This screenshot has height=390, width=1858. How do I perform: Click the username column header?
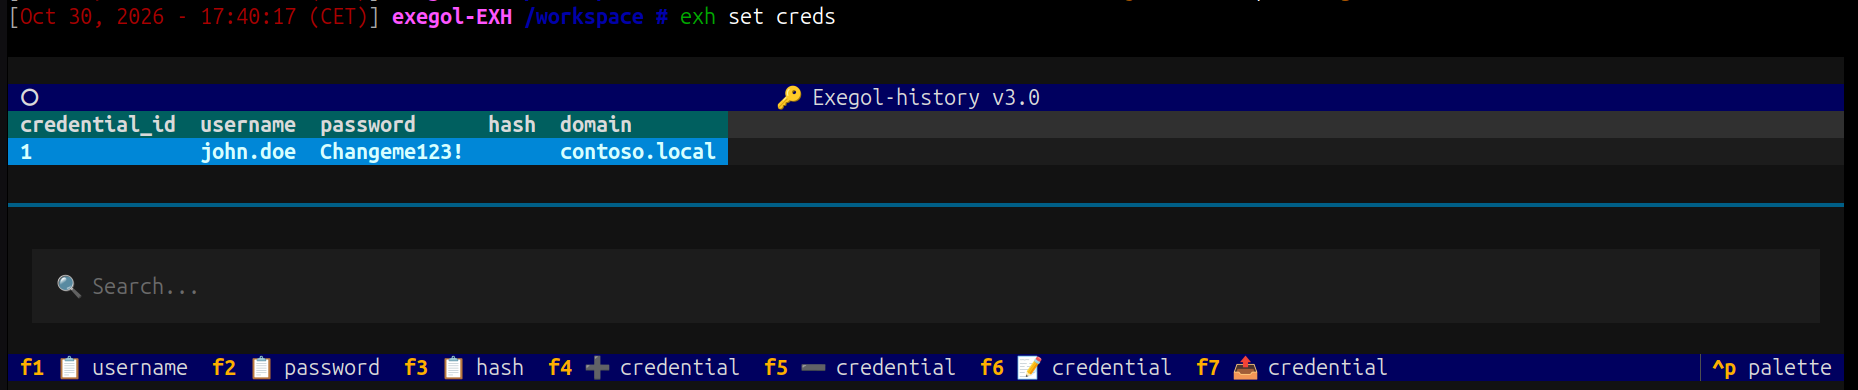[248, 125]
